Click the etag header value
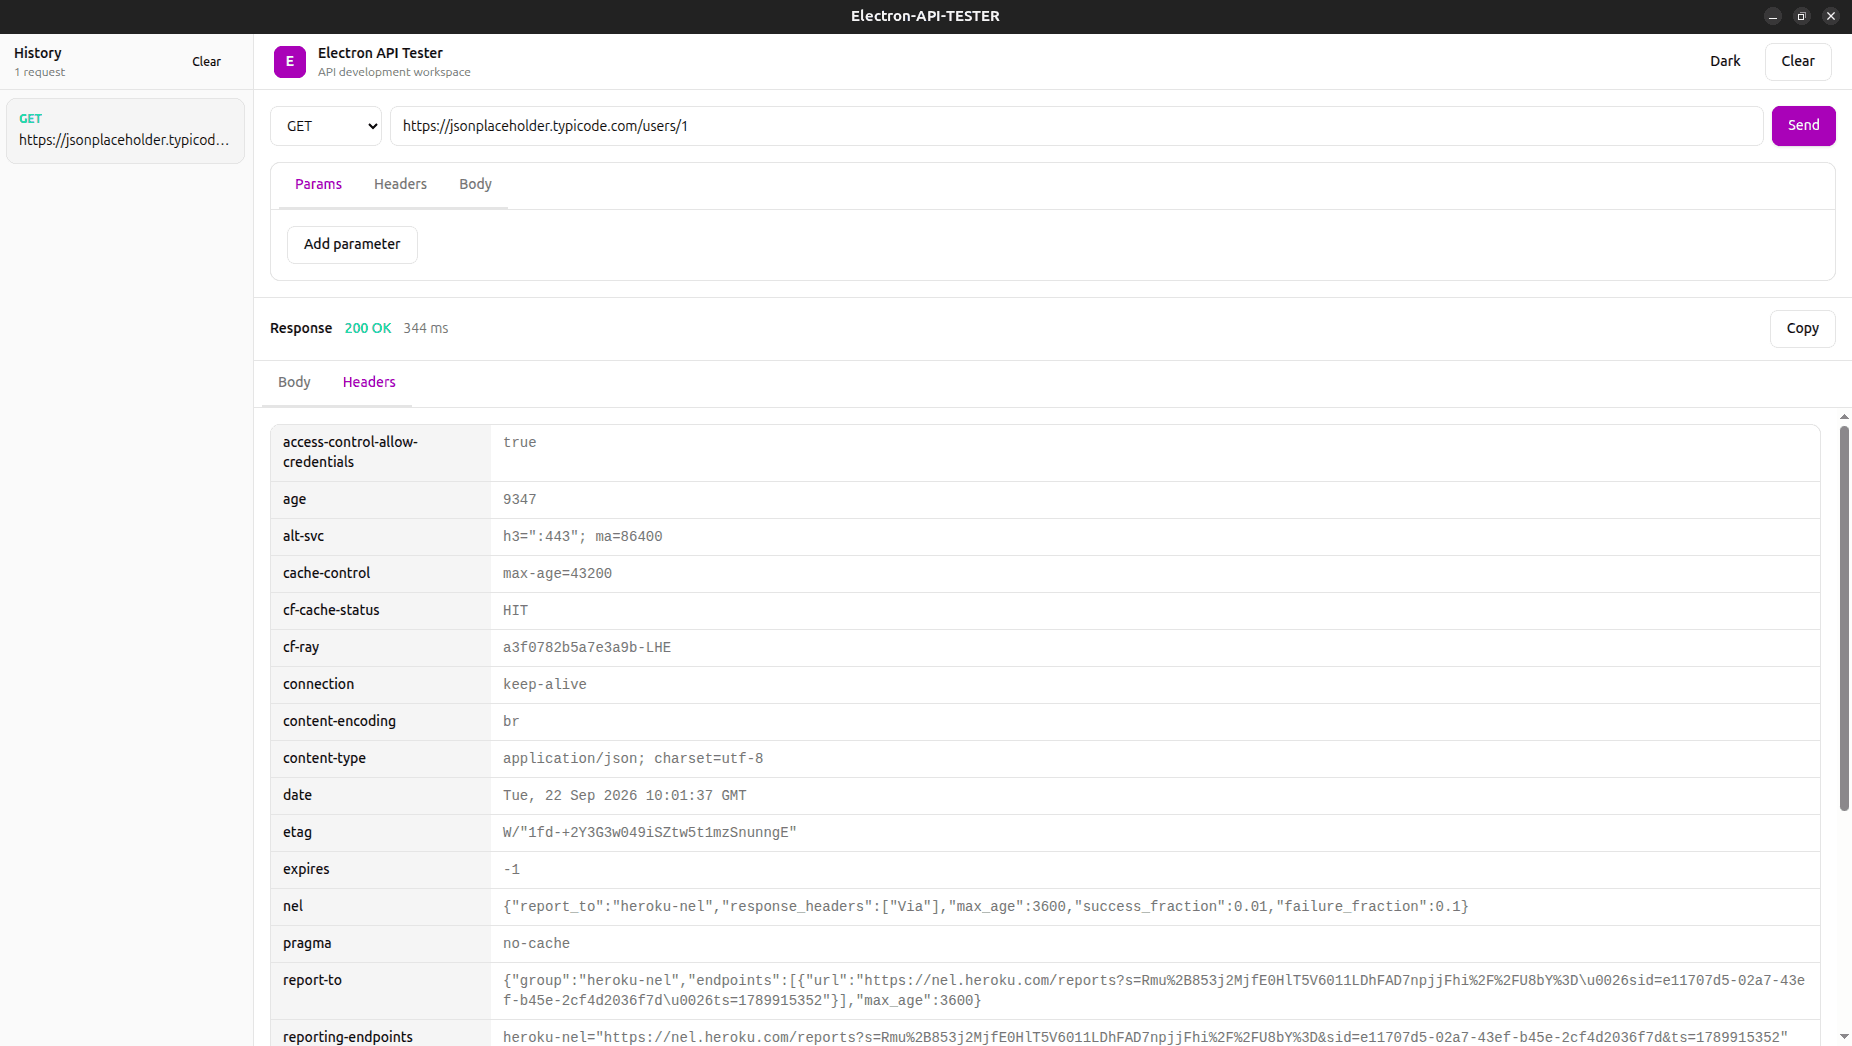 (x=650, y=833)
